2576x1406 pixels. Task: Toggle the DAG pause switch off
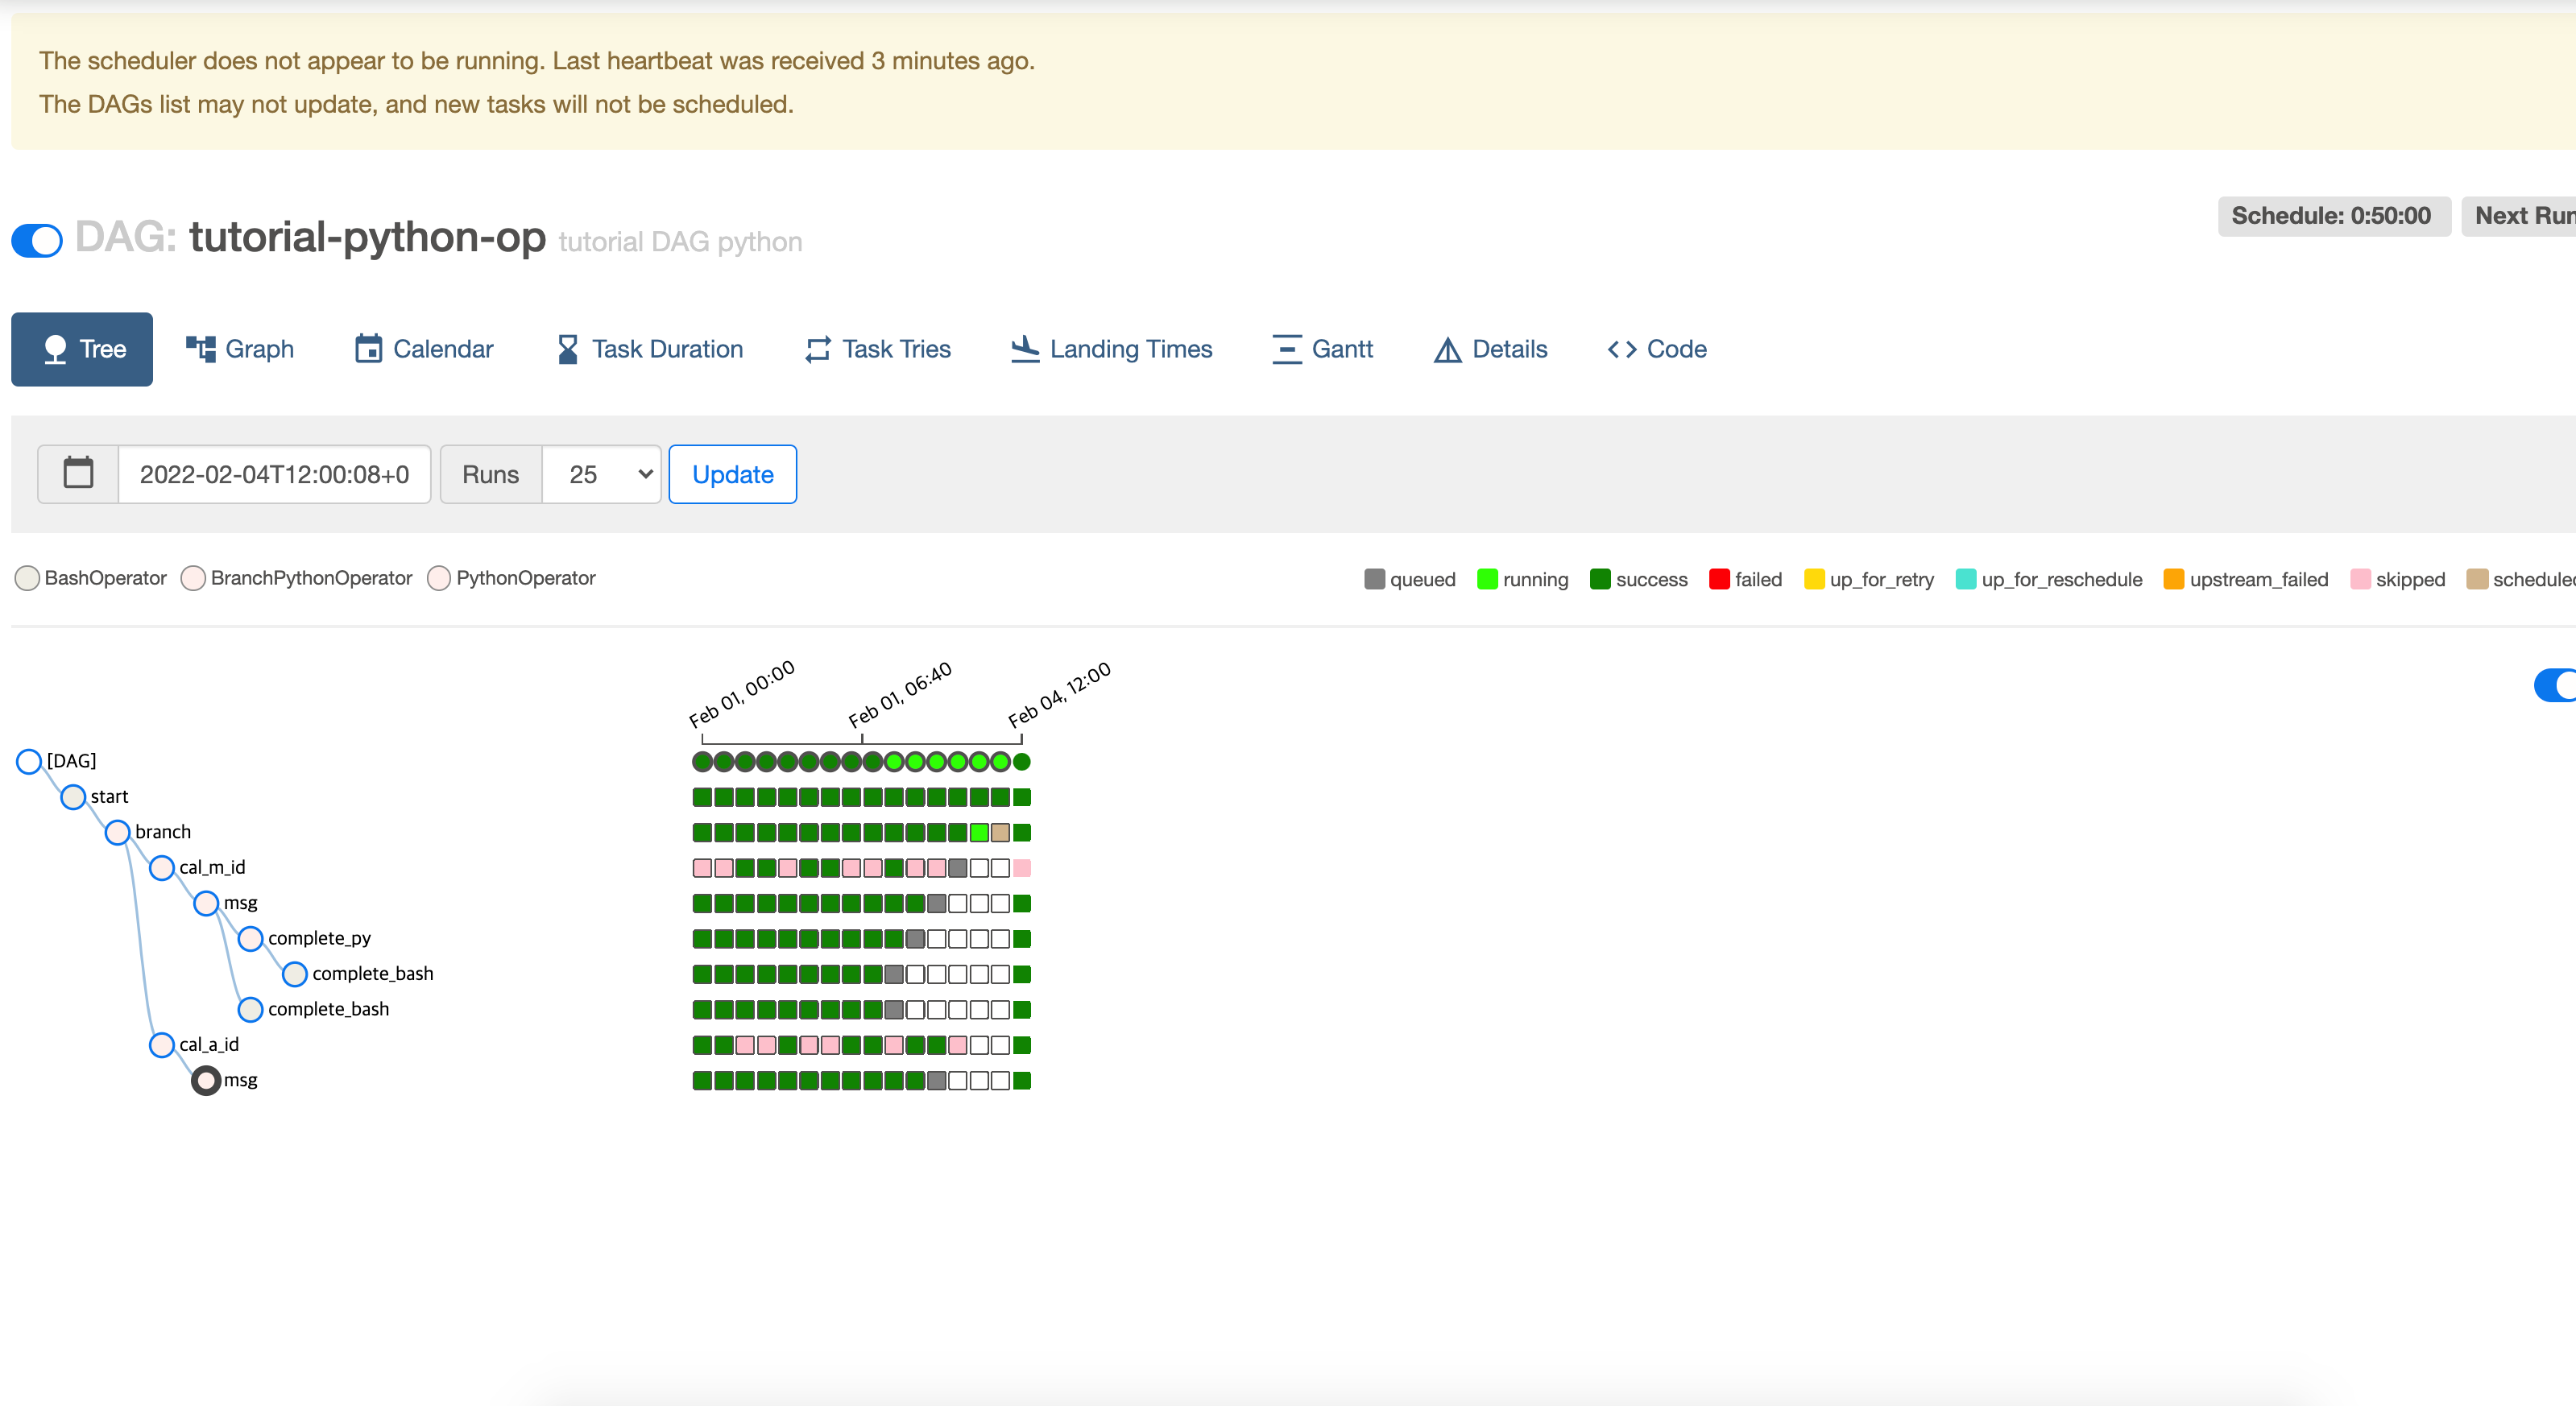coord(37,240)
